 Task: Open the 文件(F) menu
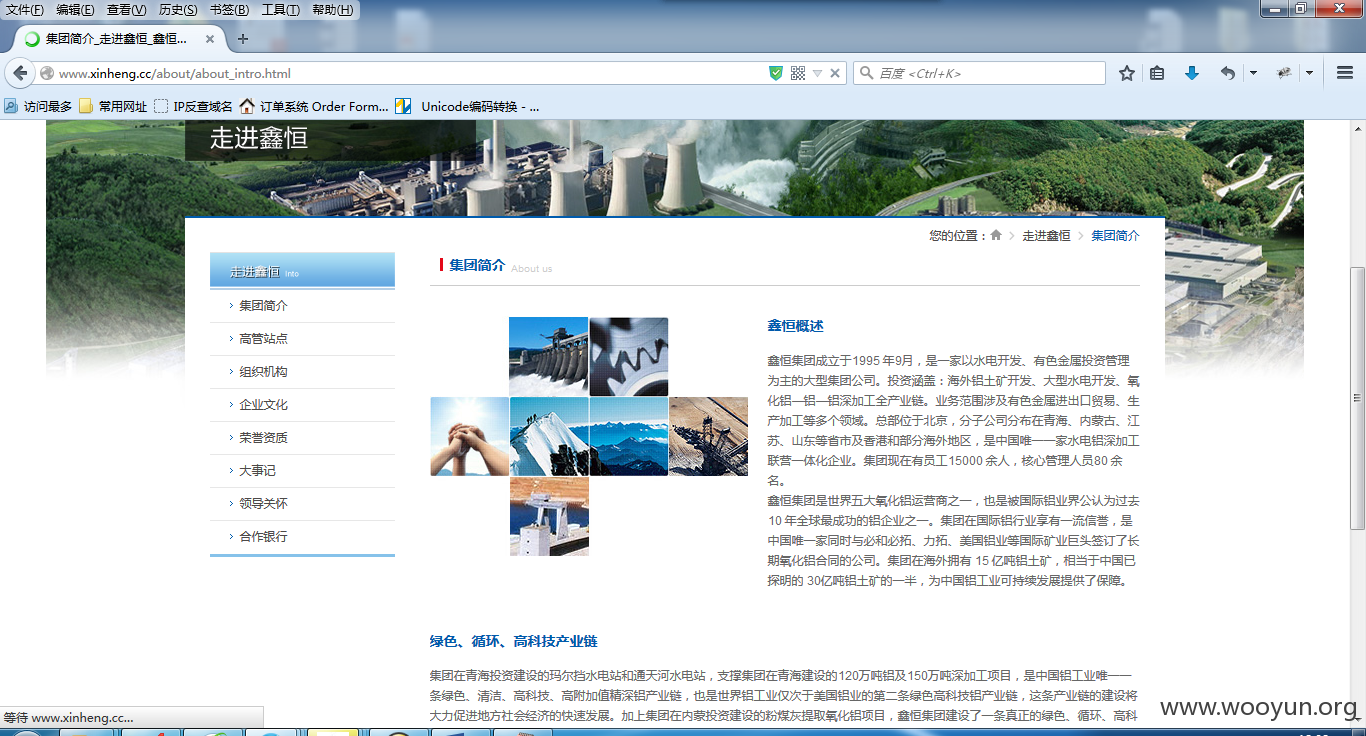[x=25, y=10]
